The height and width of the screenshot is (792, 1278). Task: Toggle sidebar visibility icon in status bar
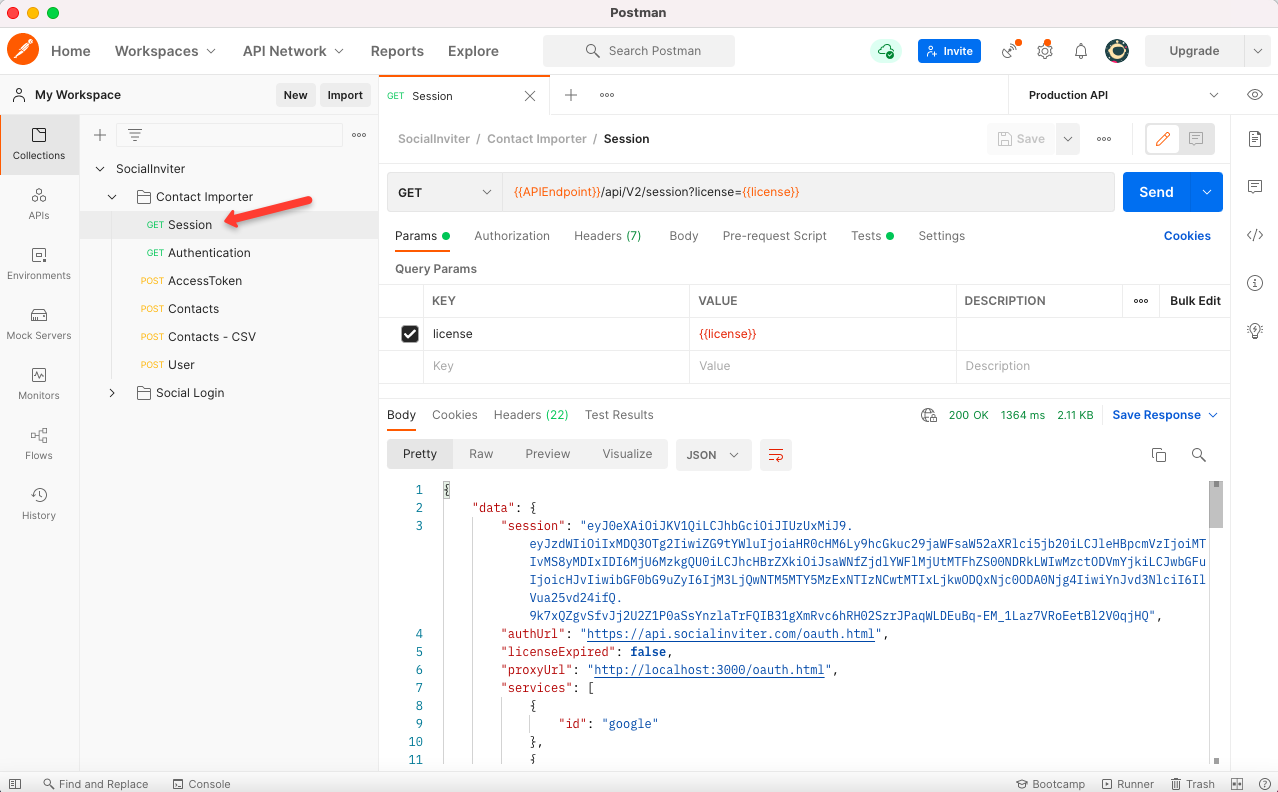(15, 784)
